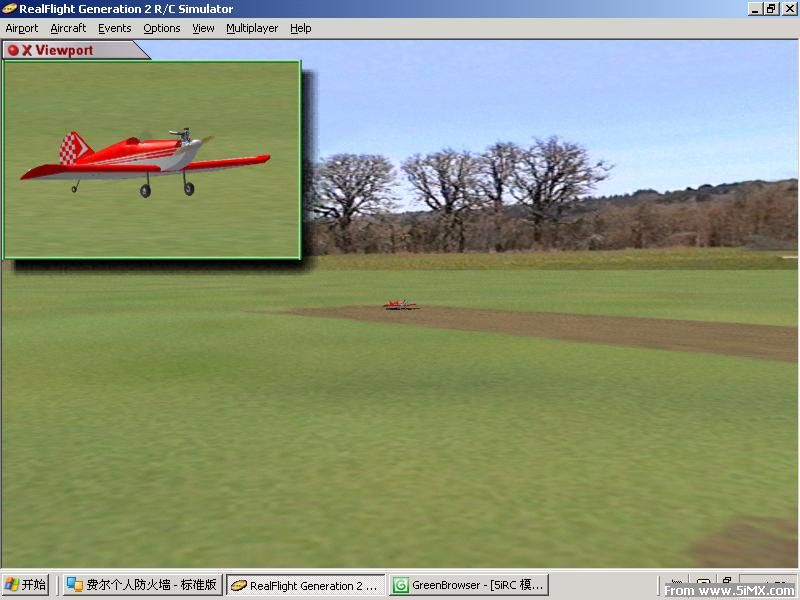Switch to the firewall taskbar button
The width and height of the screenshot is (800, 600).
click(x=142, y=585)
